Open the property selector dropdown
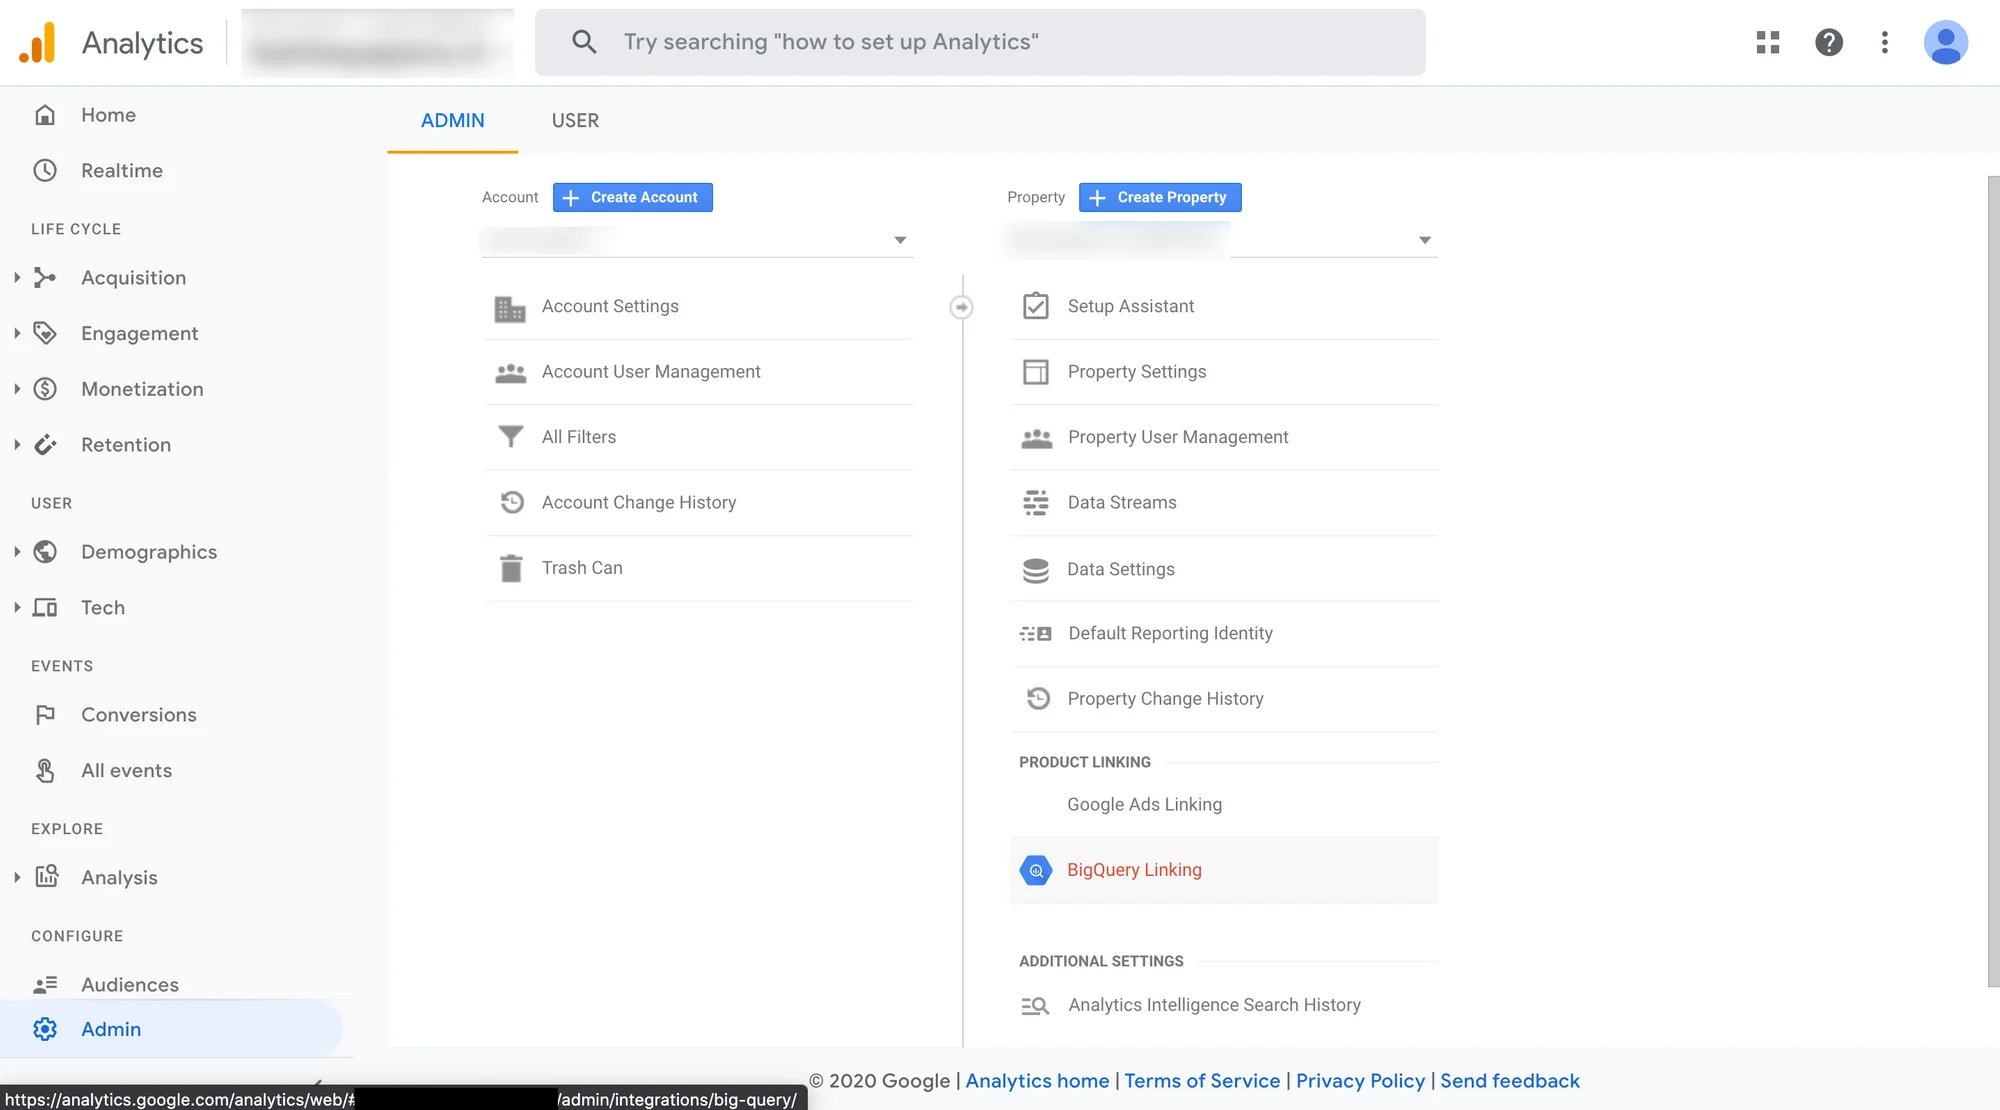 pyautogui.click(x=1424, y=239)
